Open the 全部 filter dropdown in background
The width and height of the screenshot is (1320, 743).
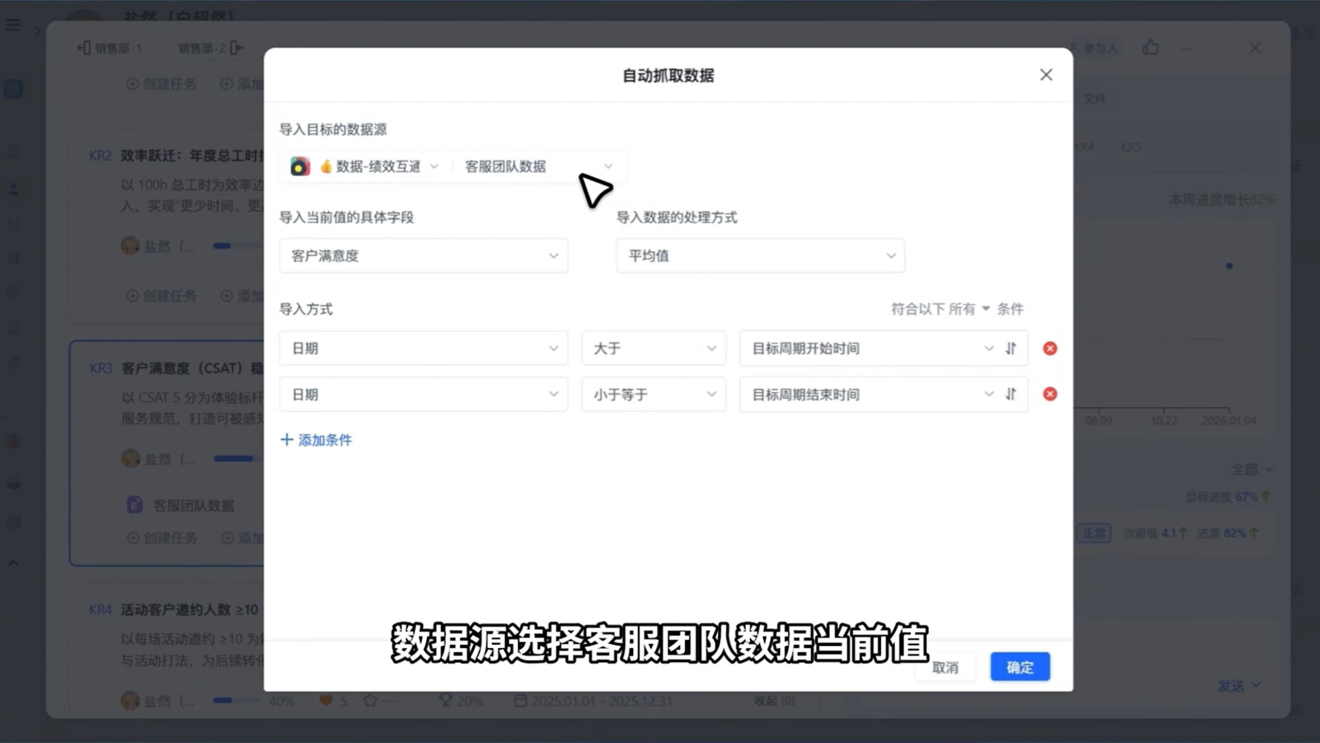[1252, 469]
